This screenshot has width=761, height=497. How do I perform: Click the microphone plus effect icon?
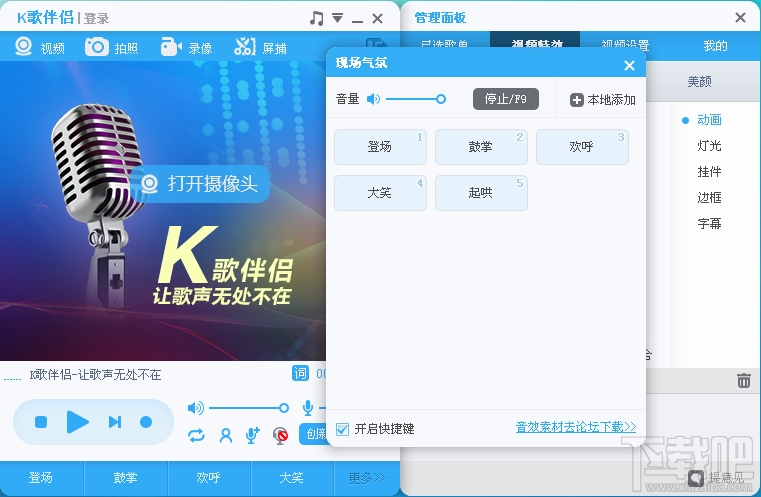pyautogui.click(x=252, y=435)
